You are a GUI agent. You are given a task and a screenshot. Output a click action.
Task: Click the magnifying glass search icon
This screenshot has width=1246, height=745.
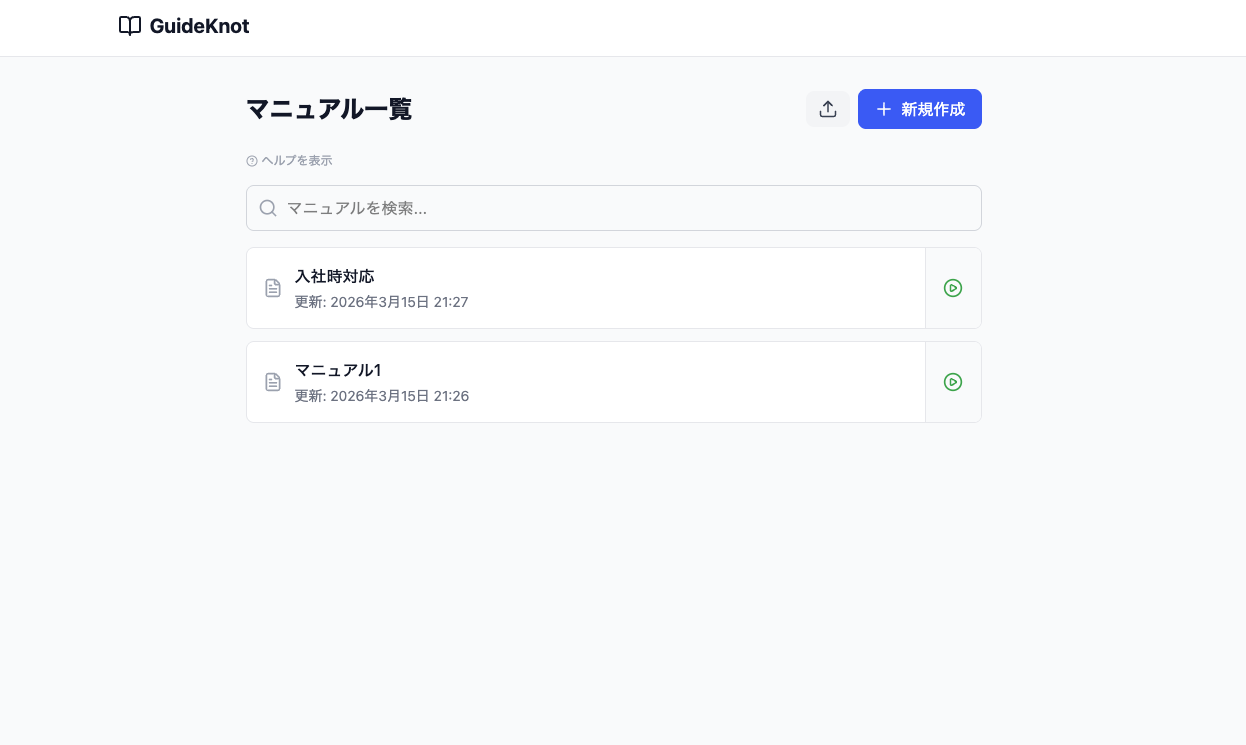tap(268, 208)
